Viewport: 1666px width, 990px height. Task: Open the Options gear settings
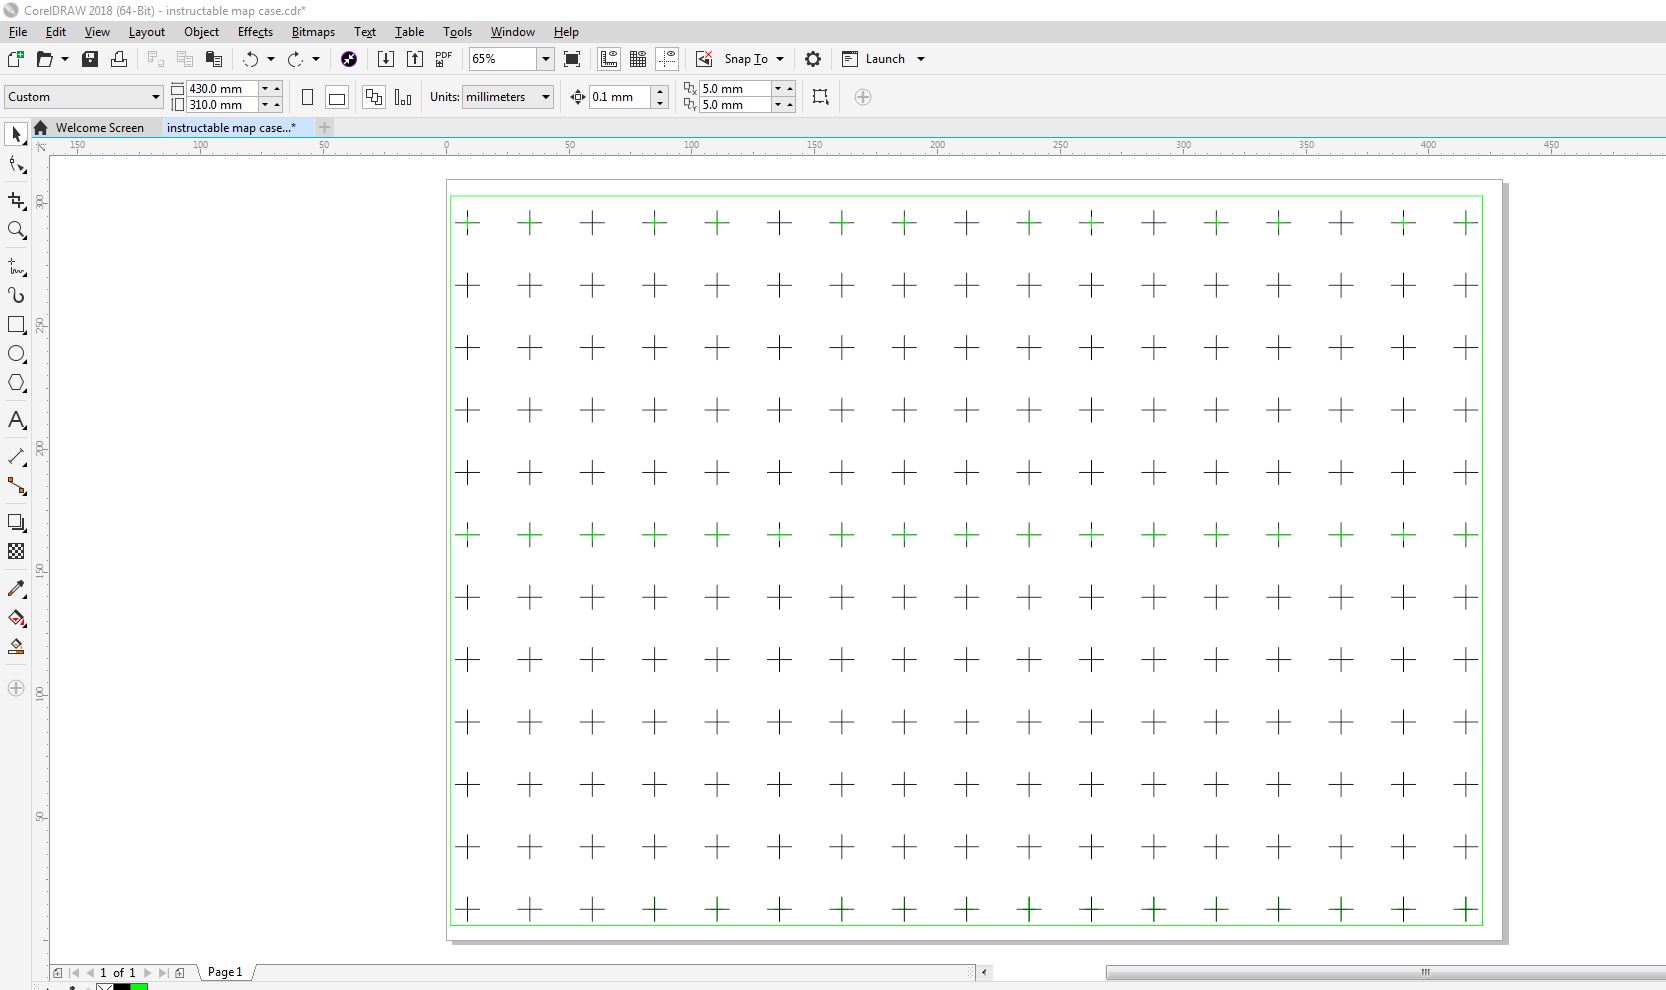pyautogui.click(x=813, y=59)
